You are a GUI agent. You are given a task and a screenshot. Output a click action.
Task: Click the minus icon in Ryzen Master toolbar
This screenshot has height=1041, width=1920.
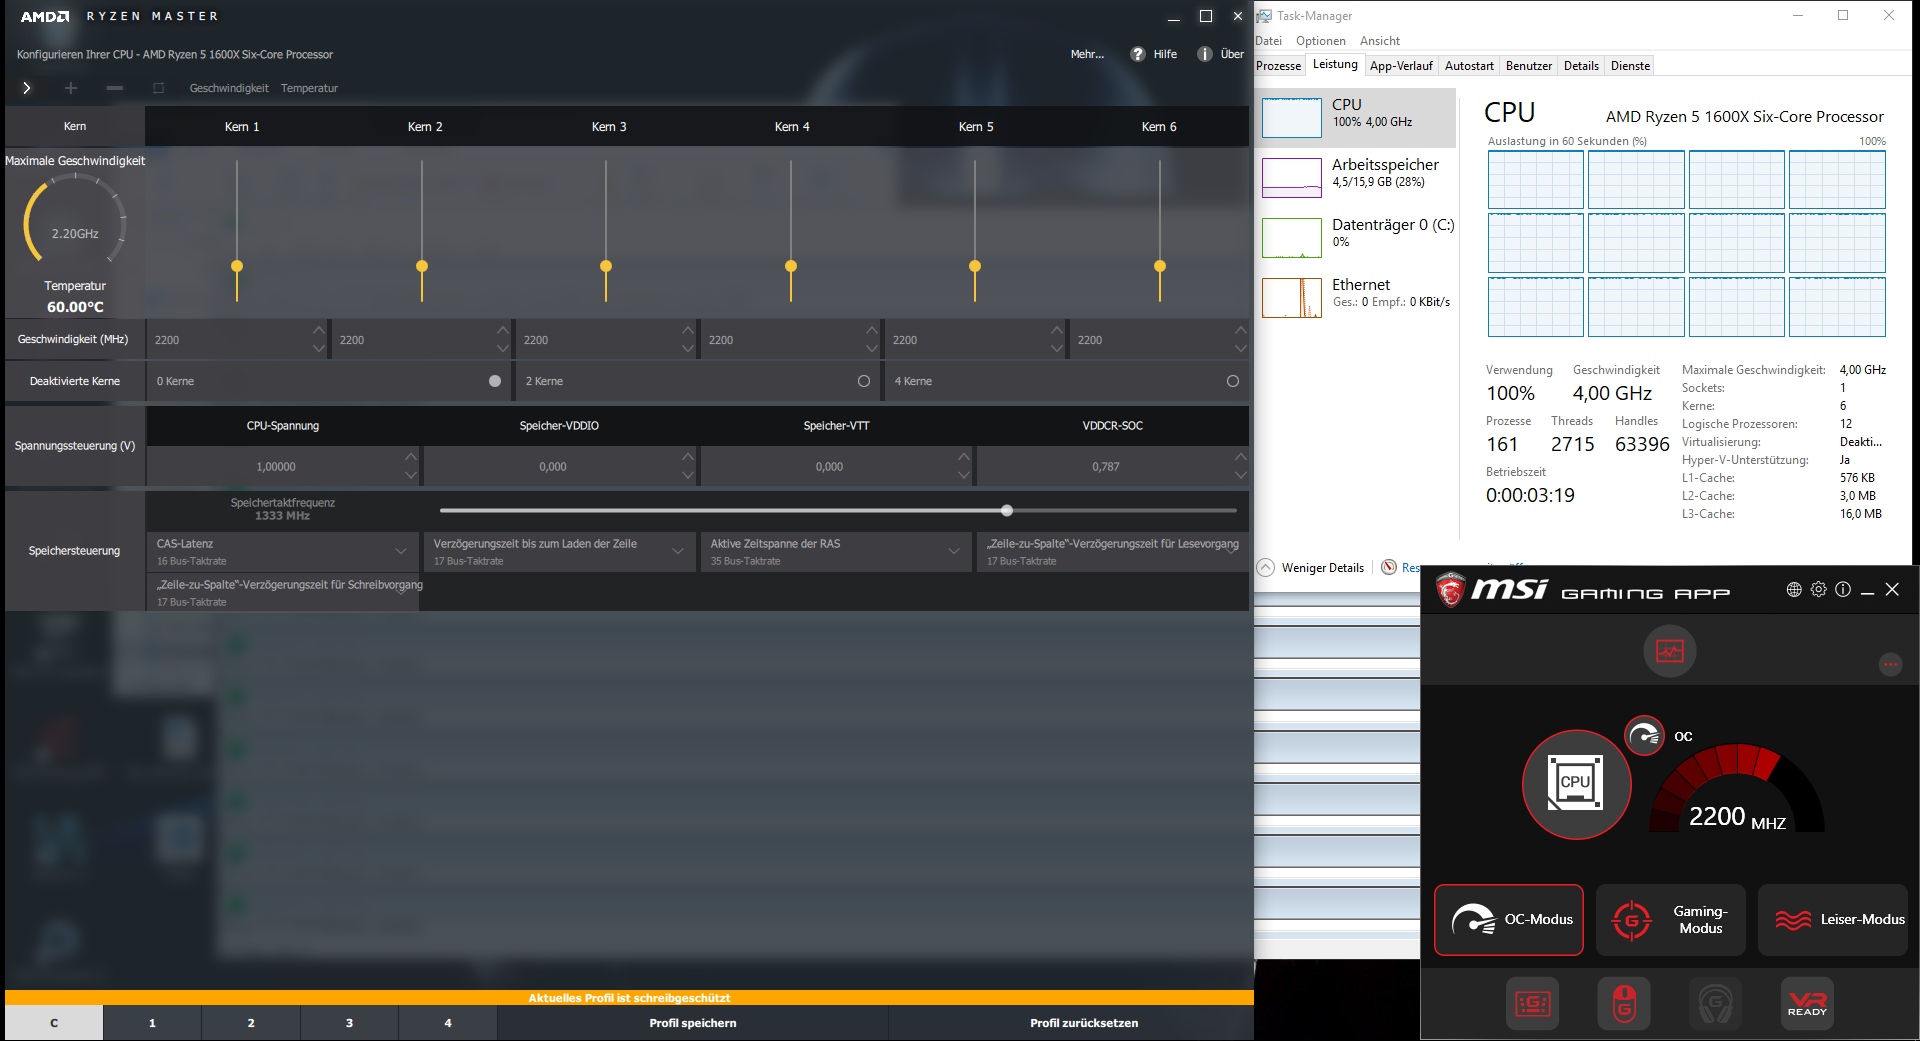[x=115, y=88]
